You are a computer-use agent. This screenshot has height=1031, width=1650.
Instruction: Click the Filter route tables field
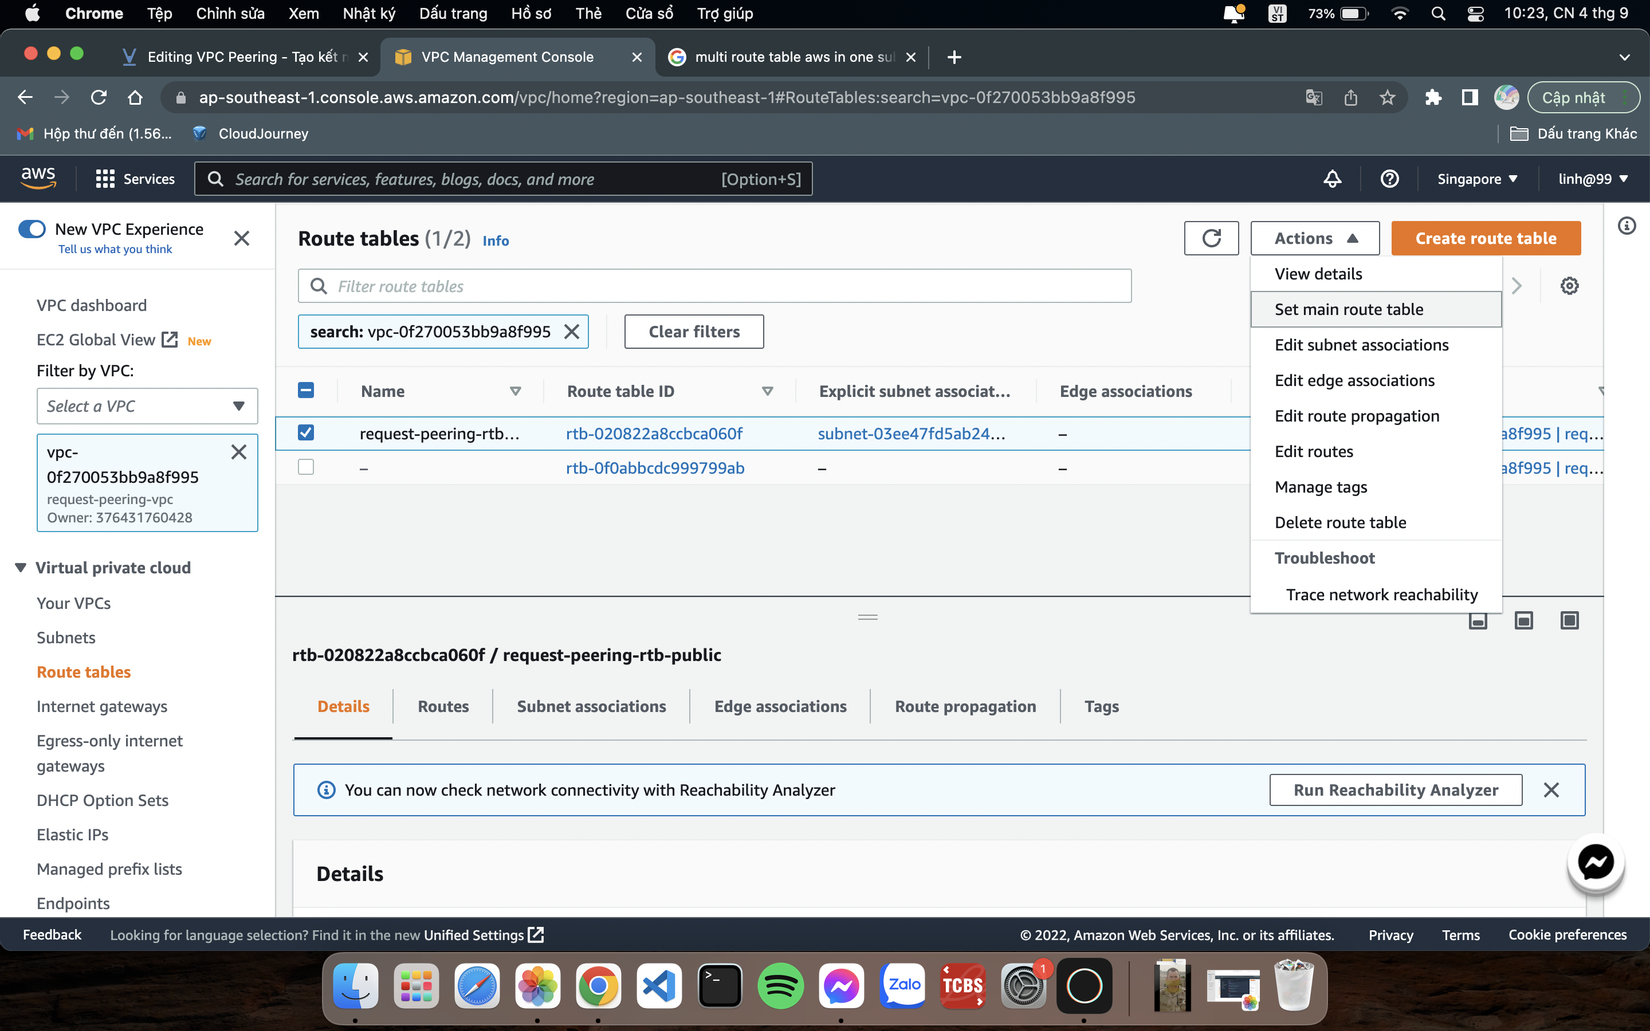714,286
